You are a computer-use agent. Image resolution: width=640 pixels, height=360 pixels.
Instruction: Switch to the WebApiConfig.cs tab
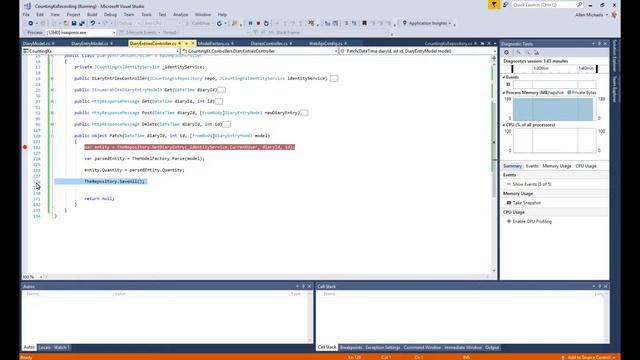(x=325, y=43)
